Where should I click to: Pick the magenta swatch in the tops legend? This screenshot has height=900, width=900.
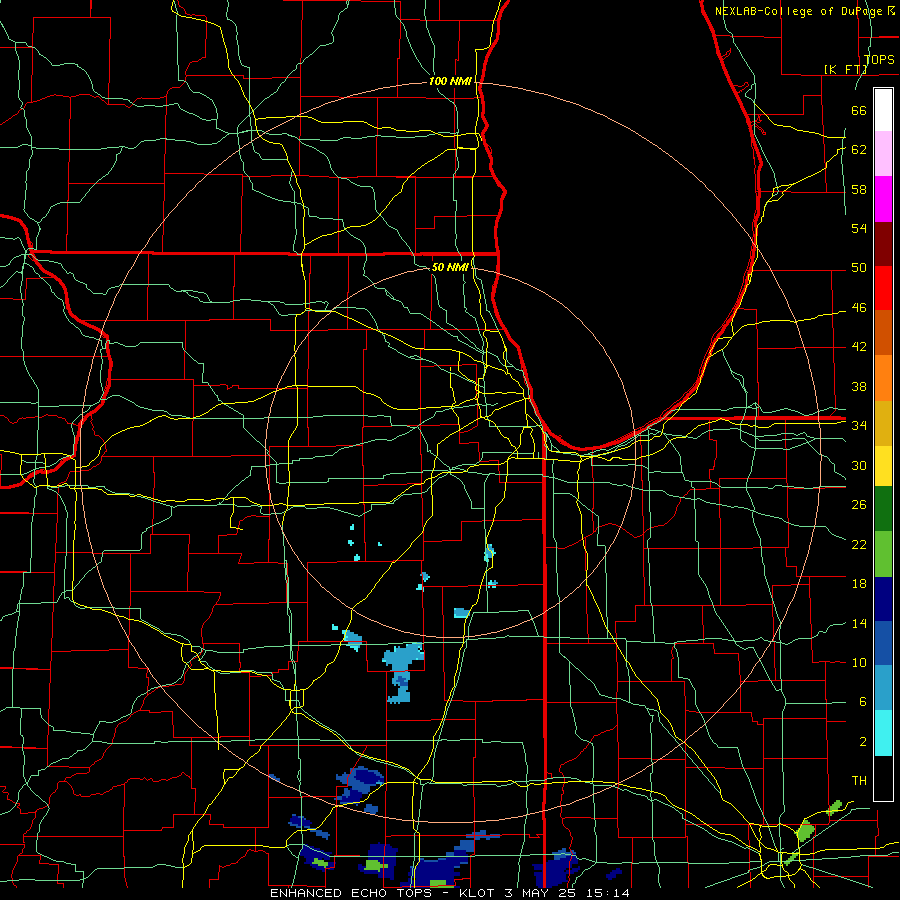[883, 199]
